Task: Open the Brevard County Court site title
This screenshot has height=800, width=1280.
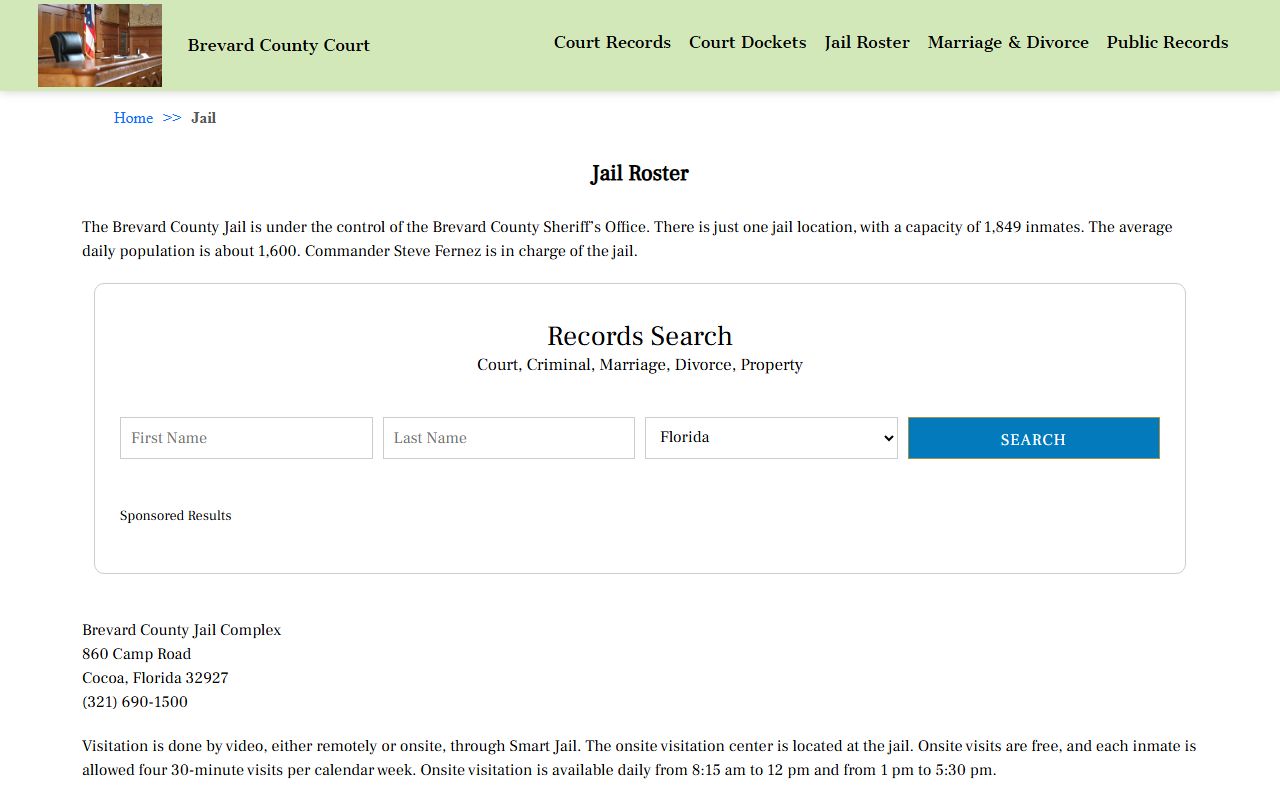Action: [278, 45]
